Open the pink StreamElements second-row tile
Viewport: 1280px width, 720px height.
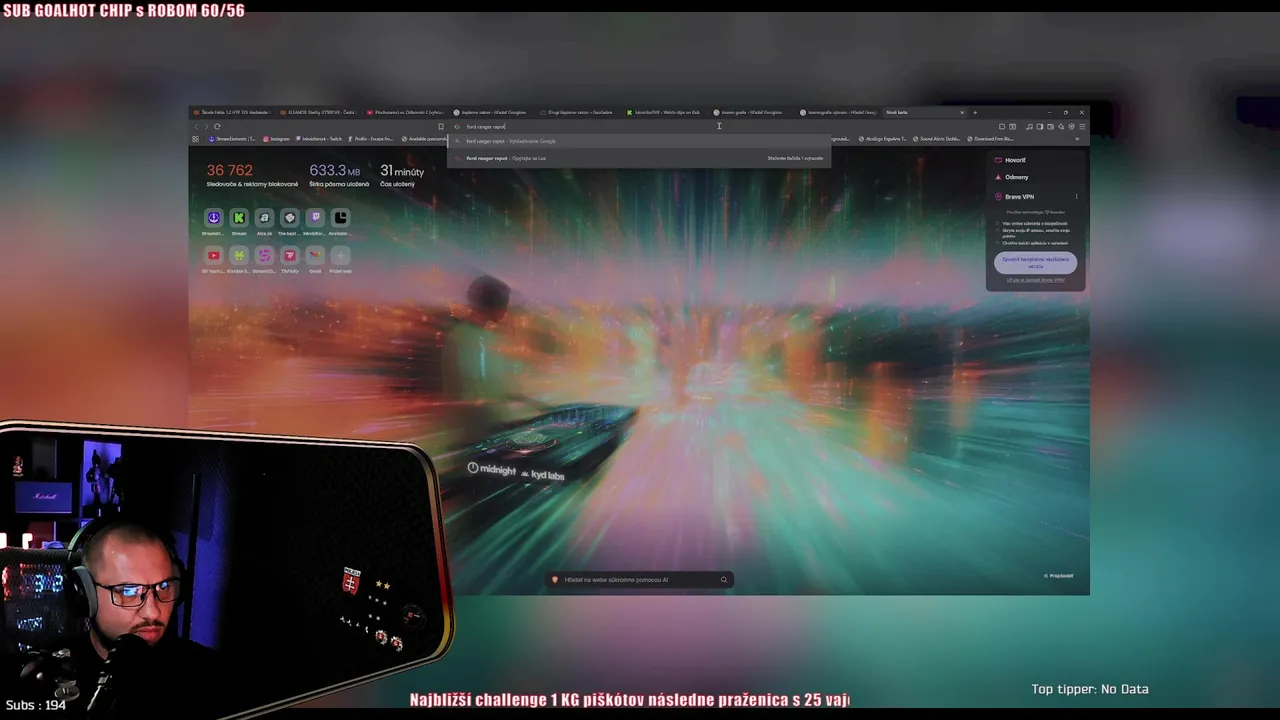[264, 256]
